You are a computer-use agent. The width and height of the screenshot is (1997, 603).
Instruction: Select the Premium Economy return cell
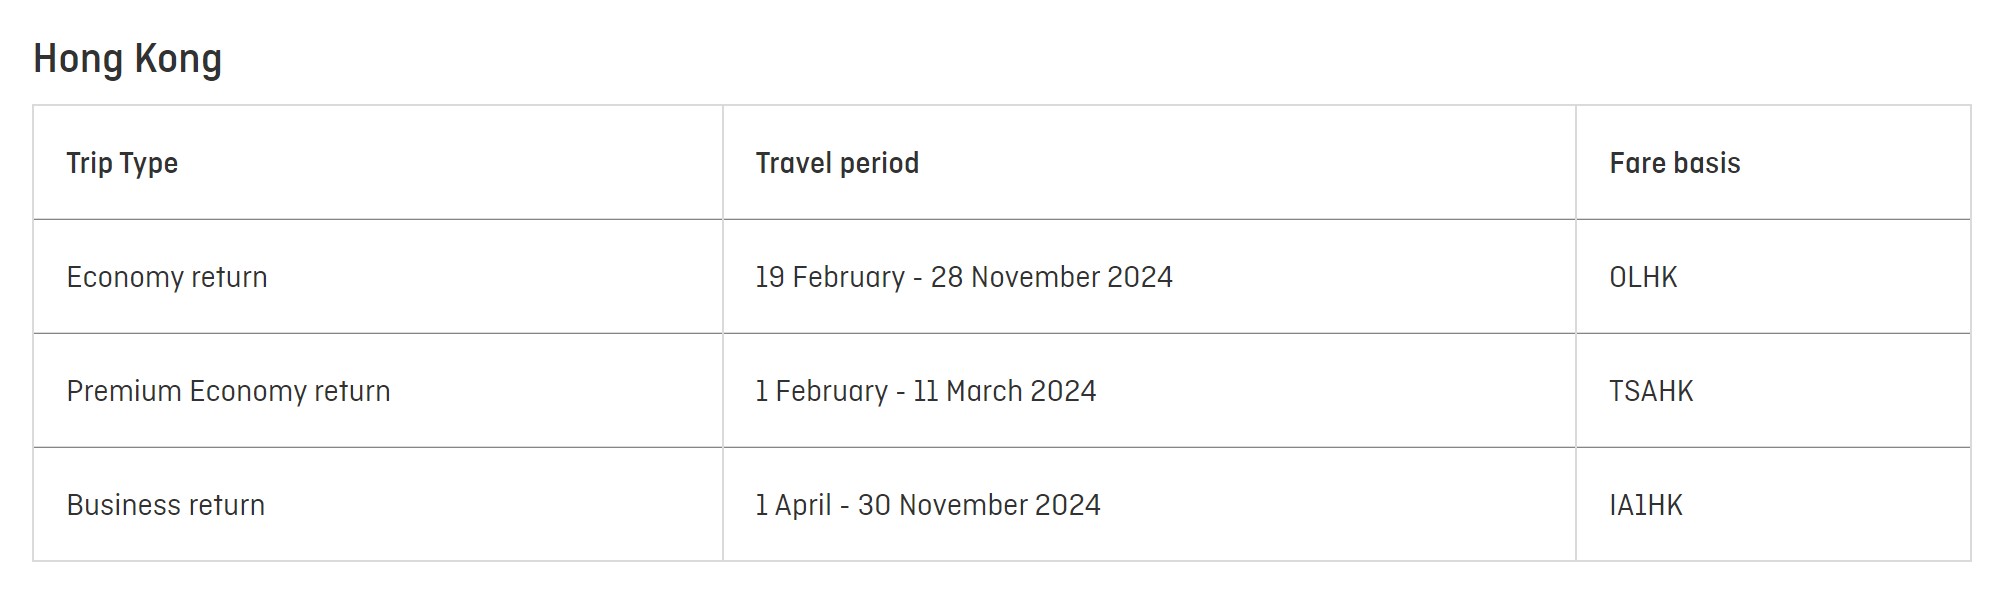(228, 391)
